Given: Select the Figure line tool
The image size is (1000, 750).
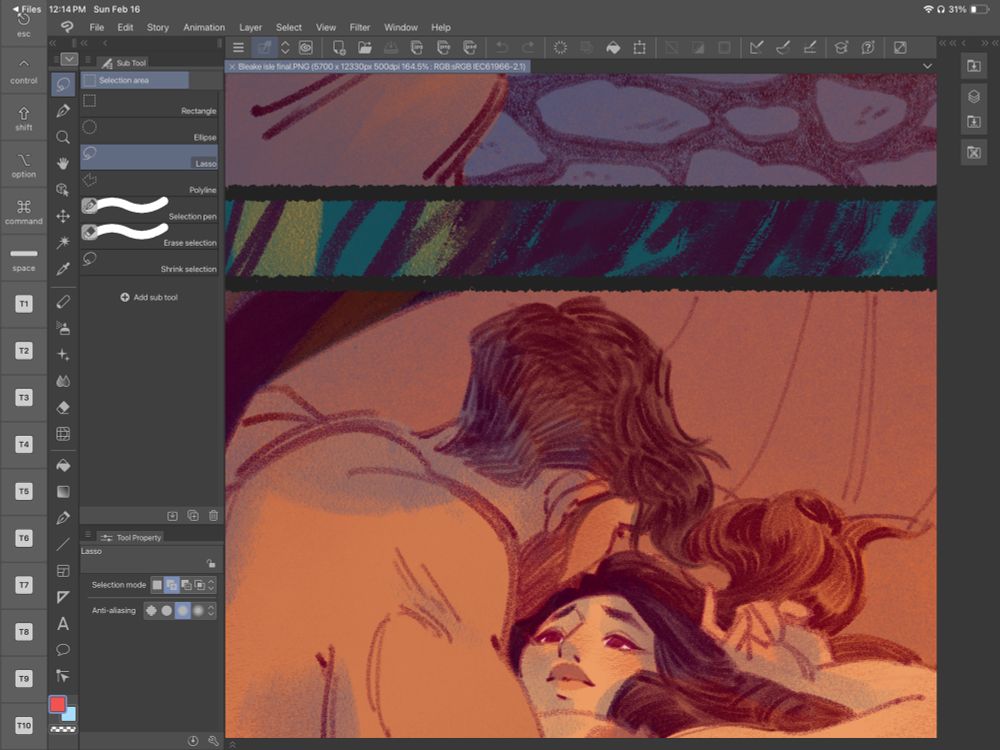Looking at the screenshot, I should click(x=62, y=545).
